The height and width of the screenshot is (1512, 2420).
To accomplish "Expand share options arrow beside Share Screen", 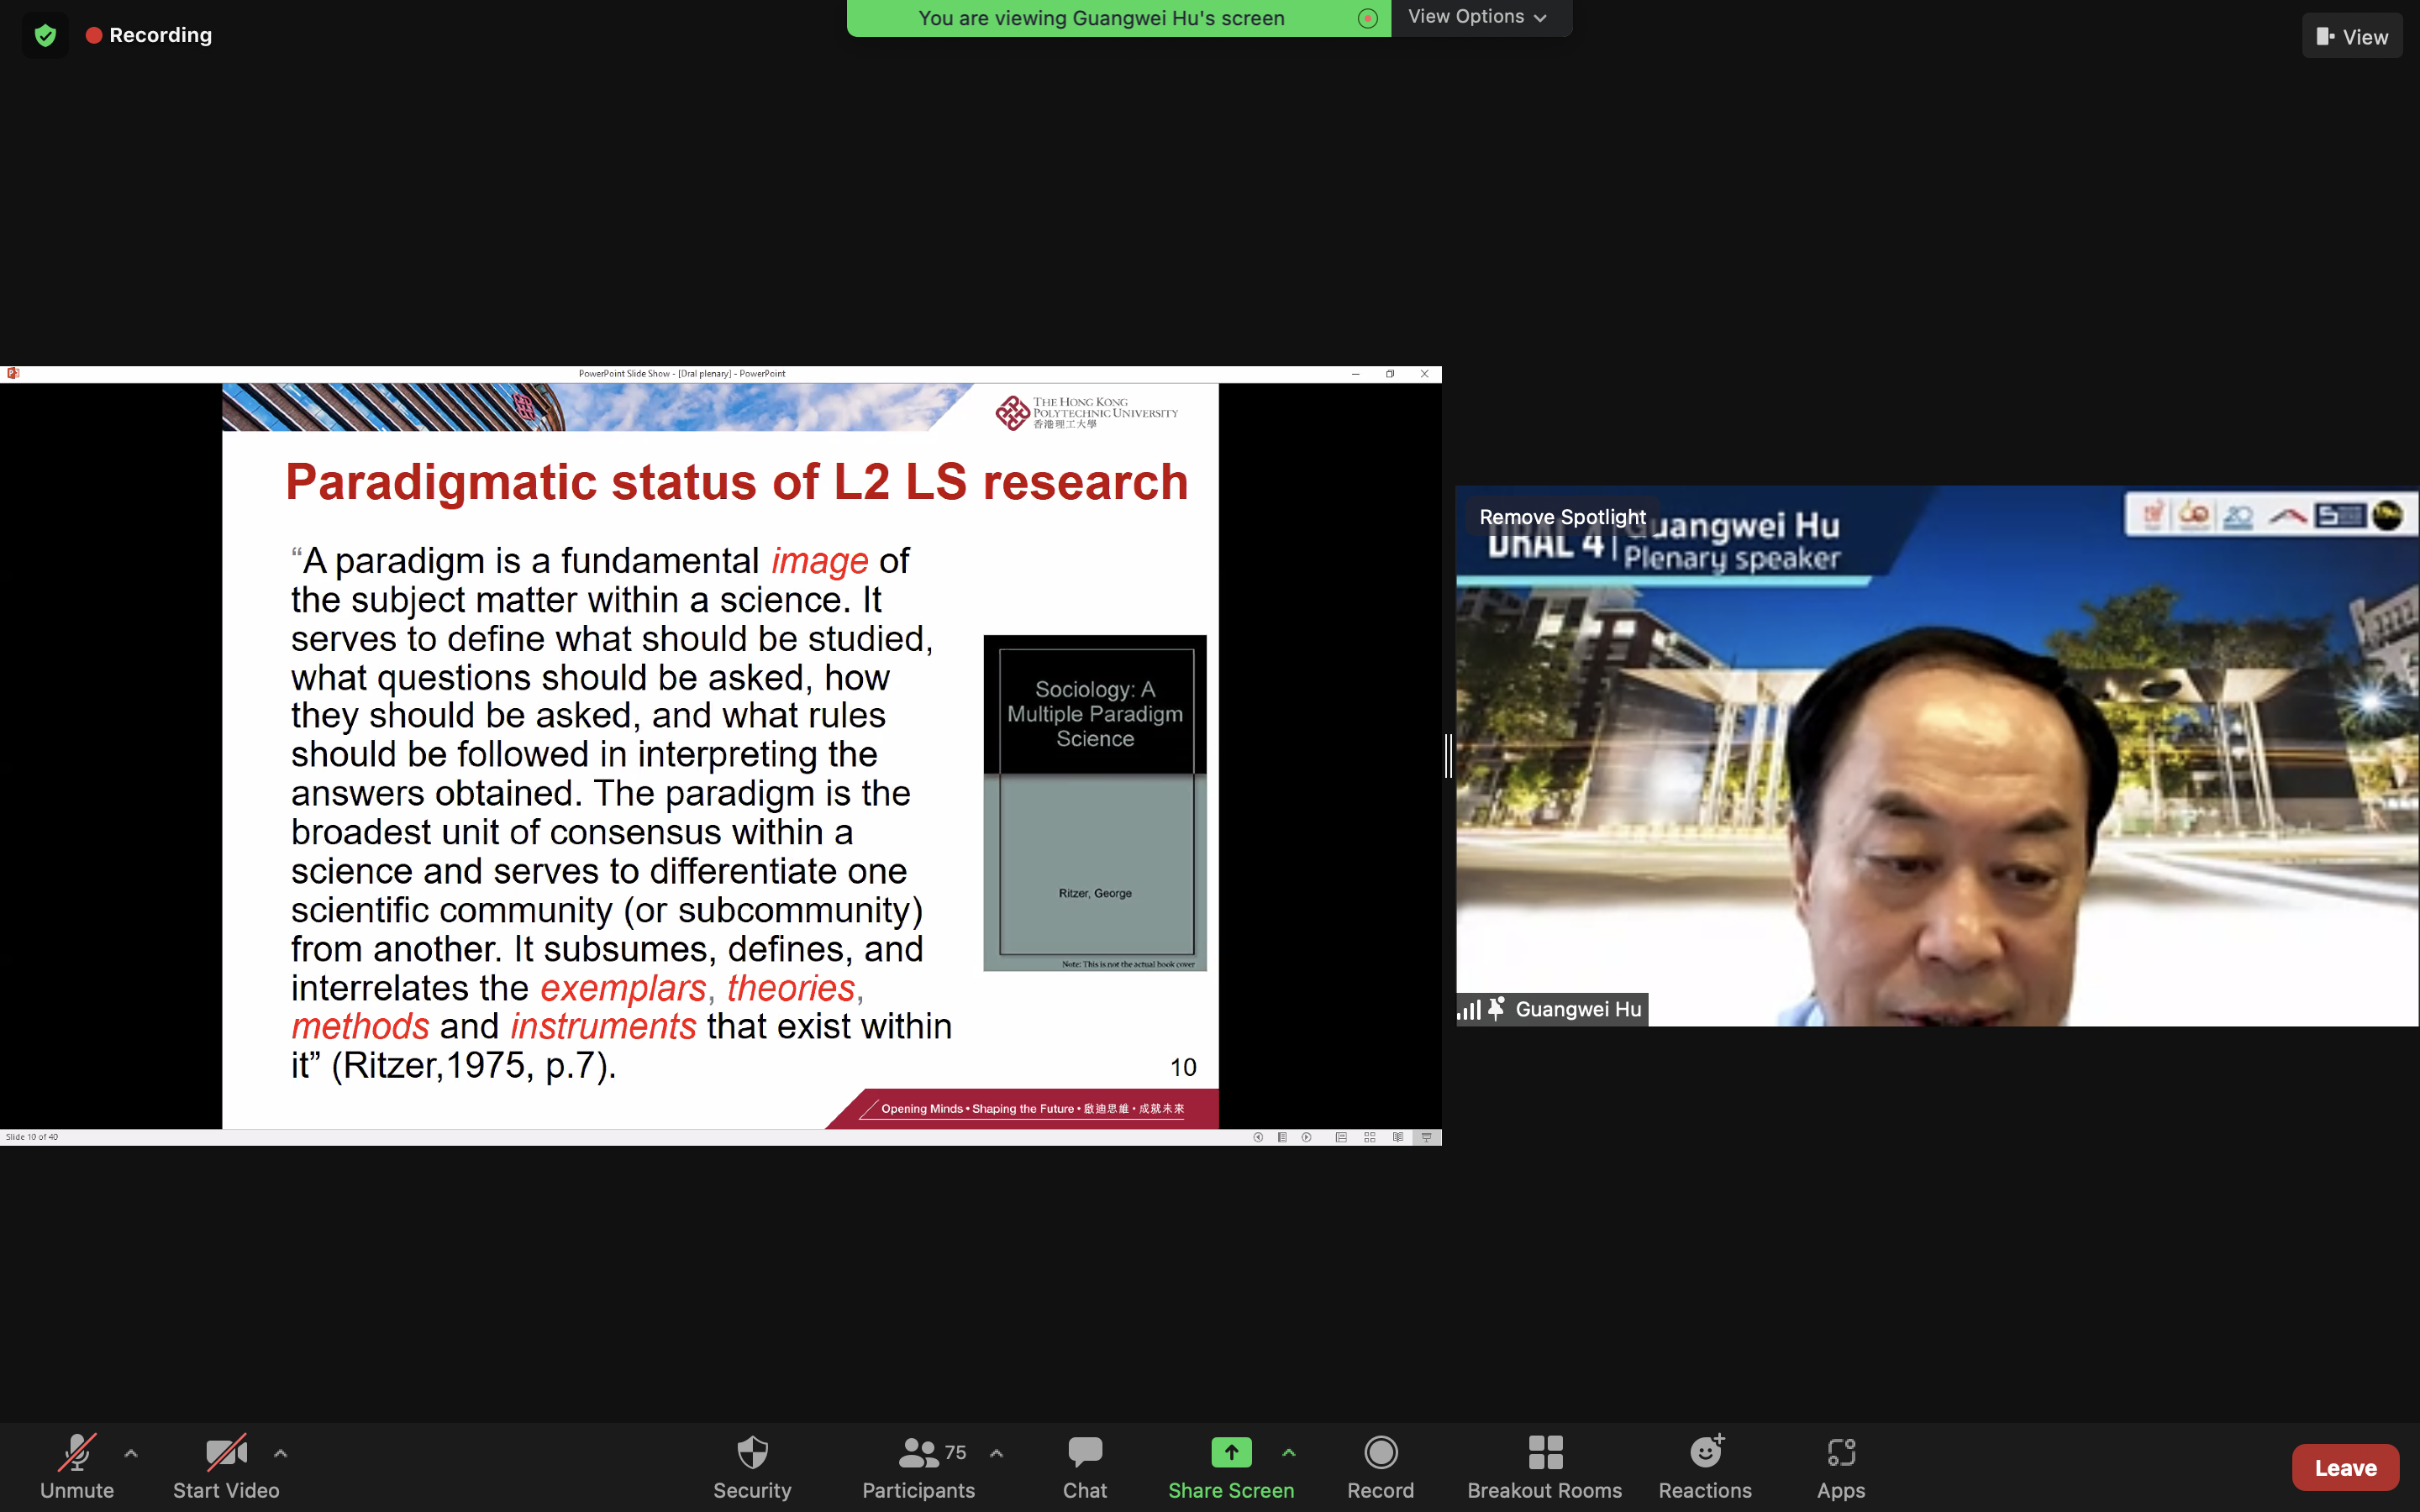I will (x=1289, y=1453).
